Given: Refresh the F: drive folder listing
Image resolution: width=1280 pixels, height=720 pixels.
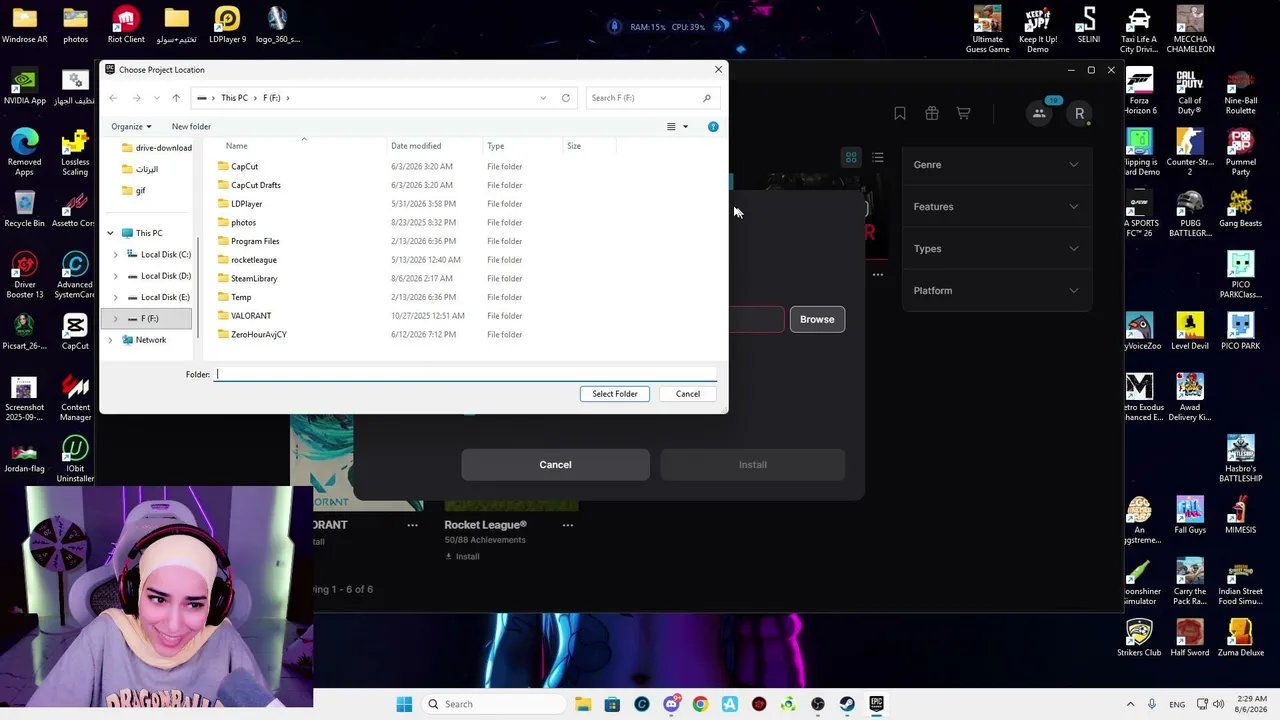Looking at the screenshot, I should pos(566,98).
